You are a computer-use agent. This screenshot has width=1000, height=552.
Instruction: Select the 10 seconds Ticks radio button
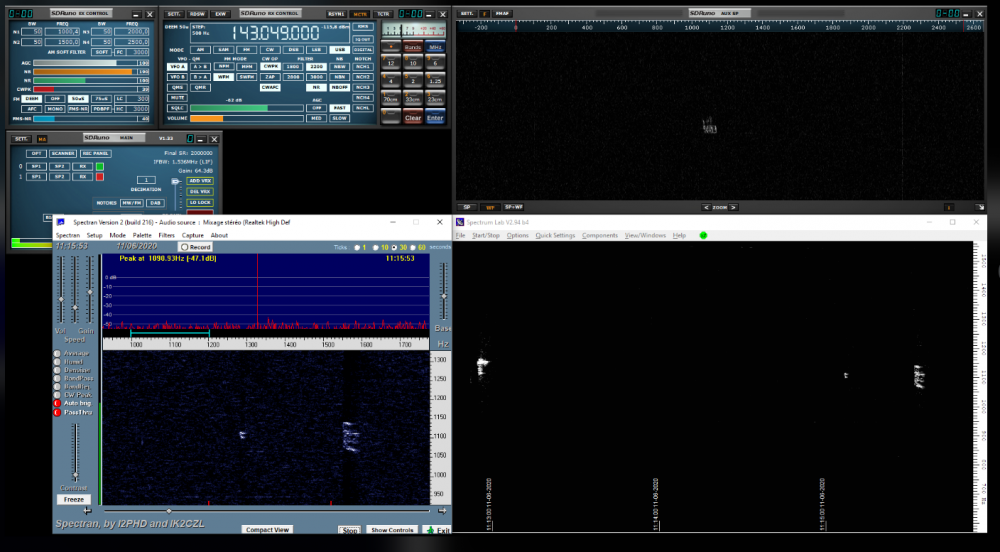377,246
